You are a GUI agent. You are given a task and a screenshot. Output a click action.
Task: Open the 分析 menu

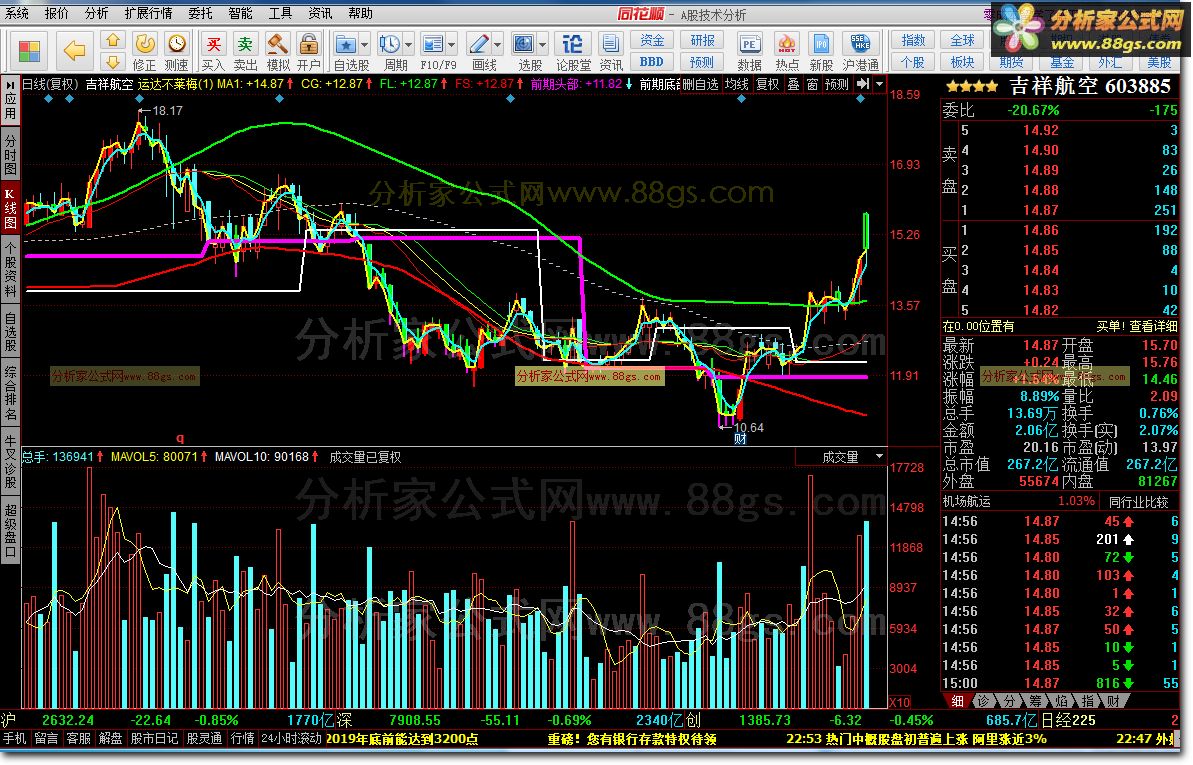pos(97,13)
